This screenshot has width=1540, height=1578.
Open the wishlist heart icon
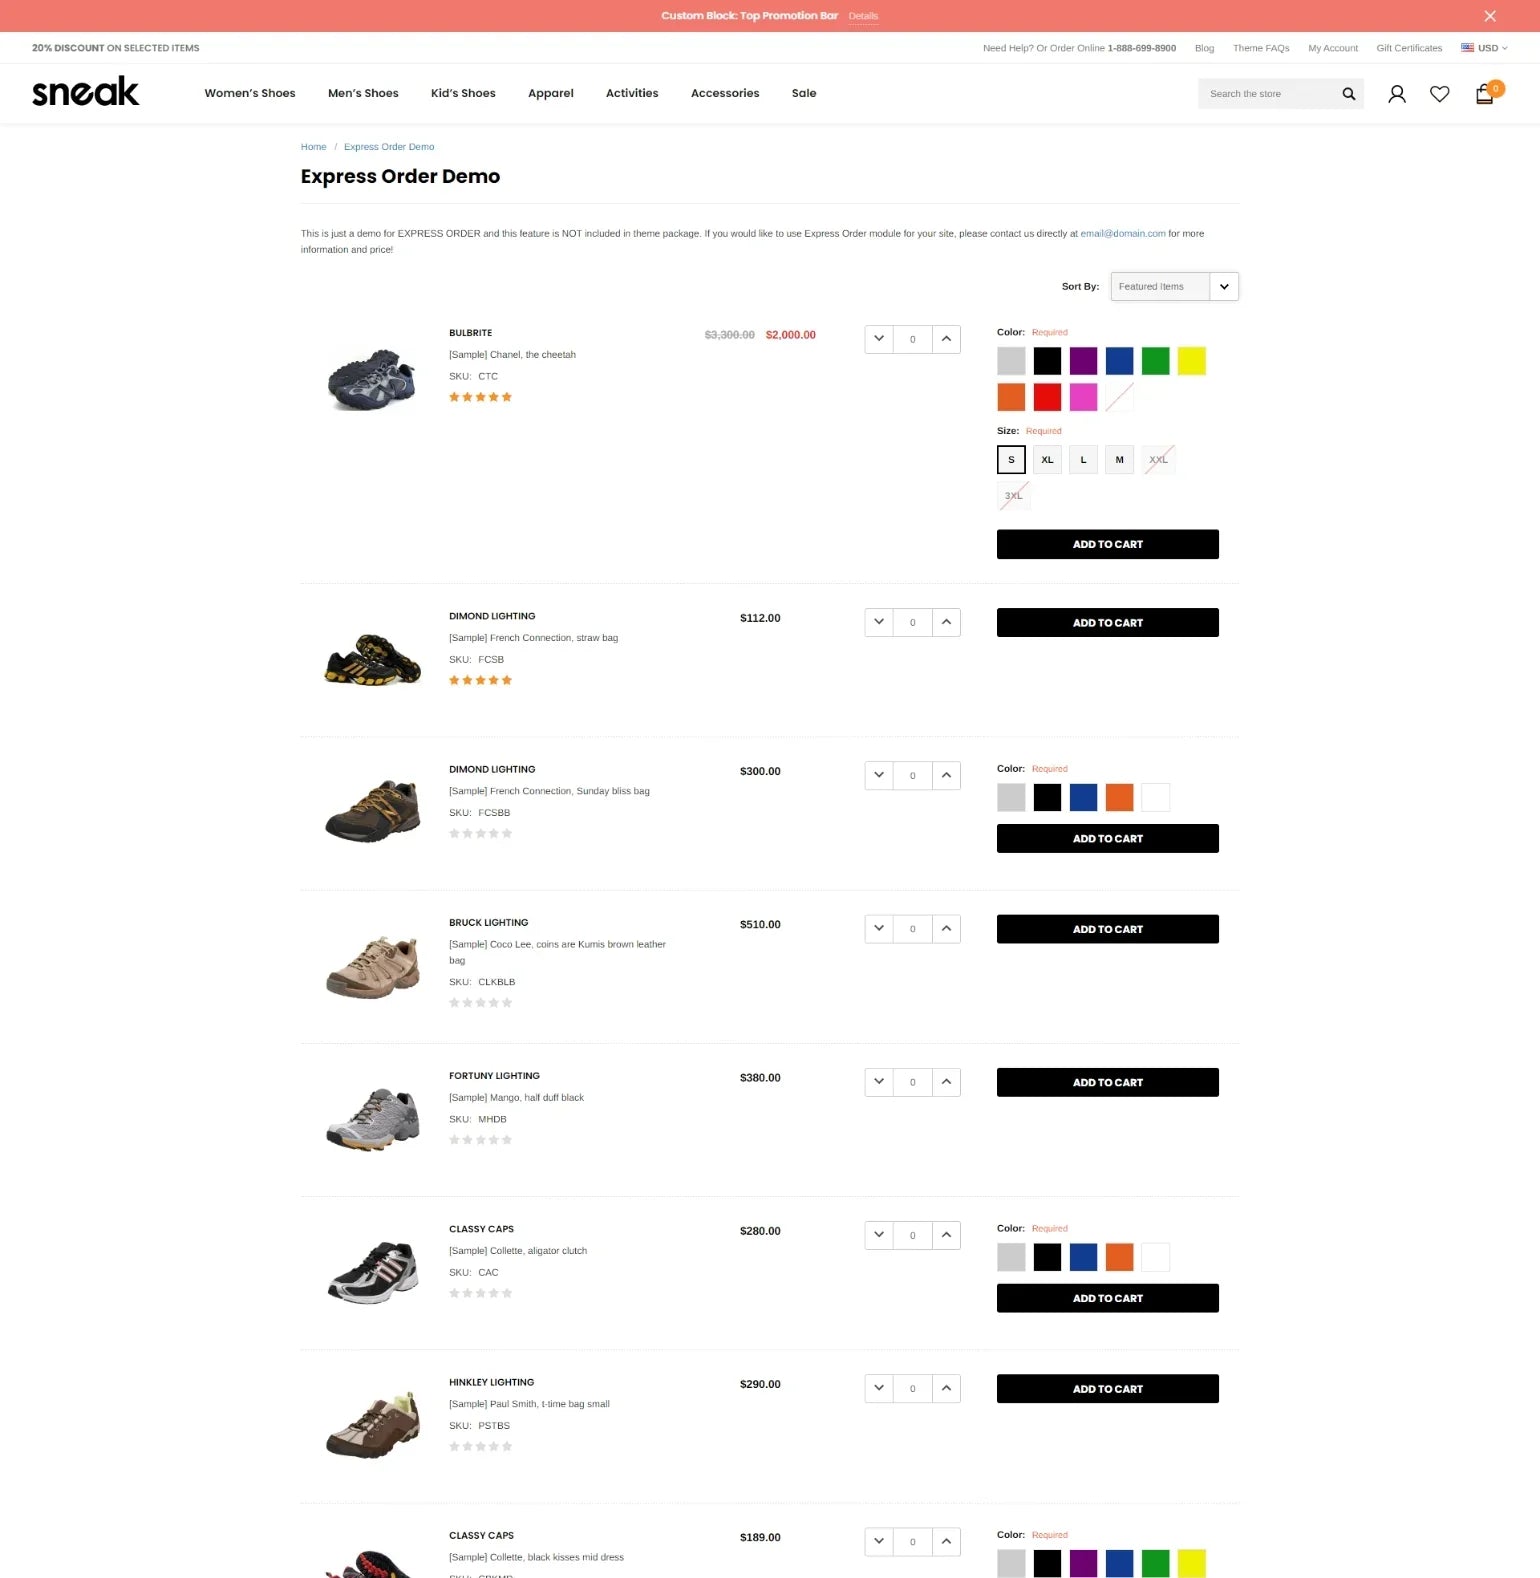(x=1439, y=94)
